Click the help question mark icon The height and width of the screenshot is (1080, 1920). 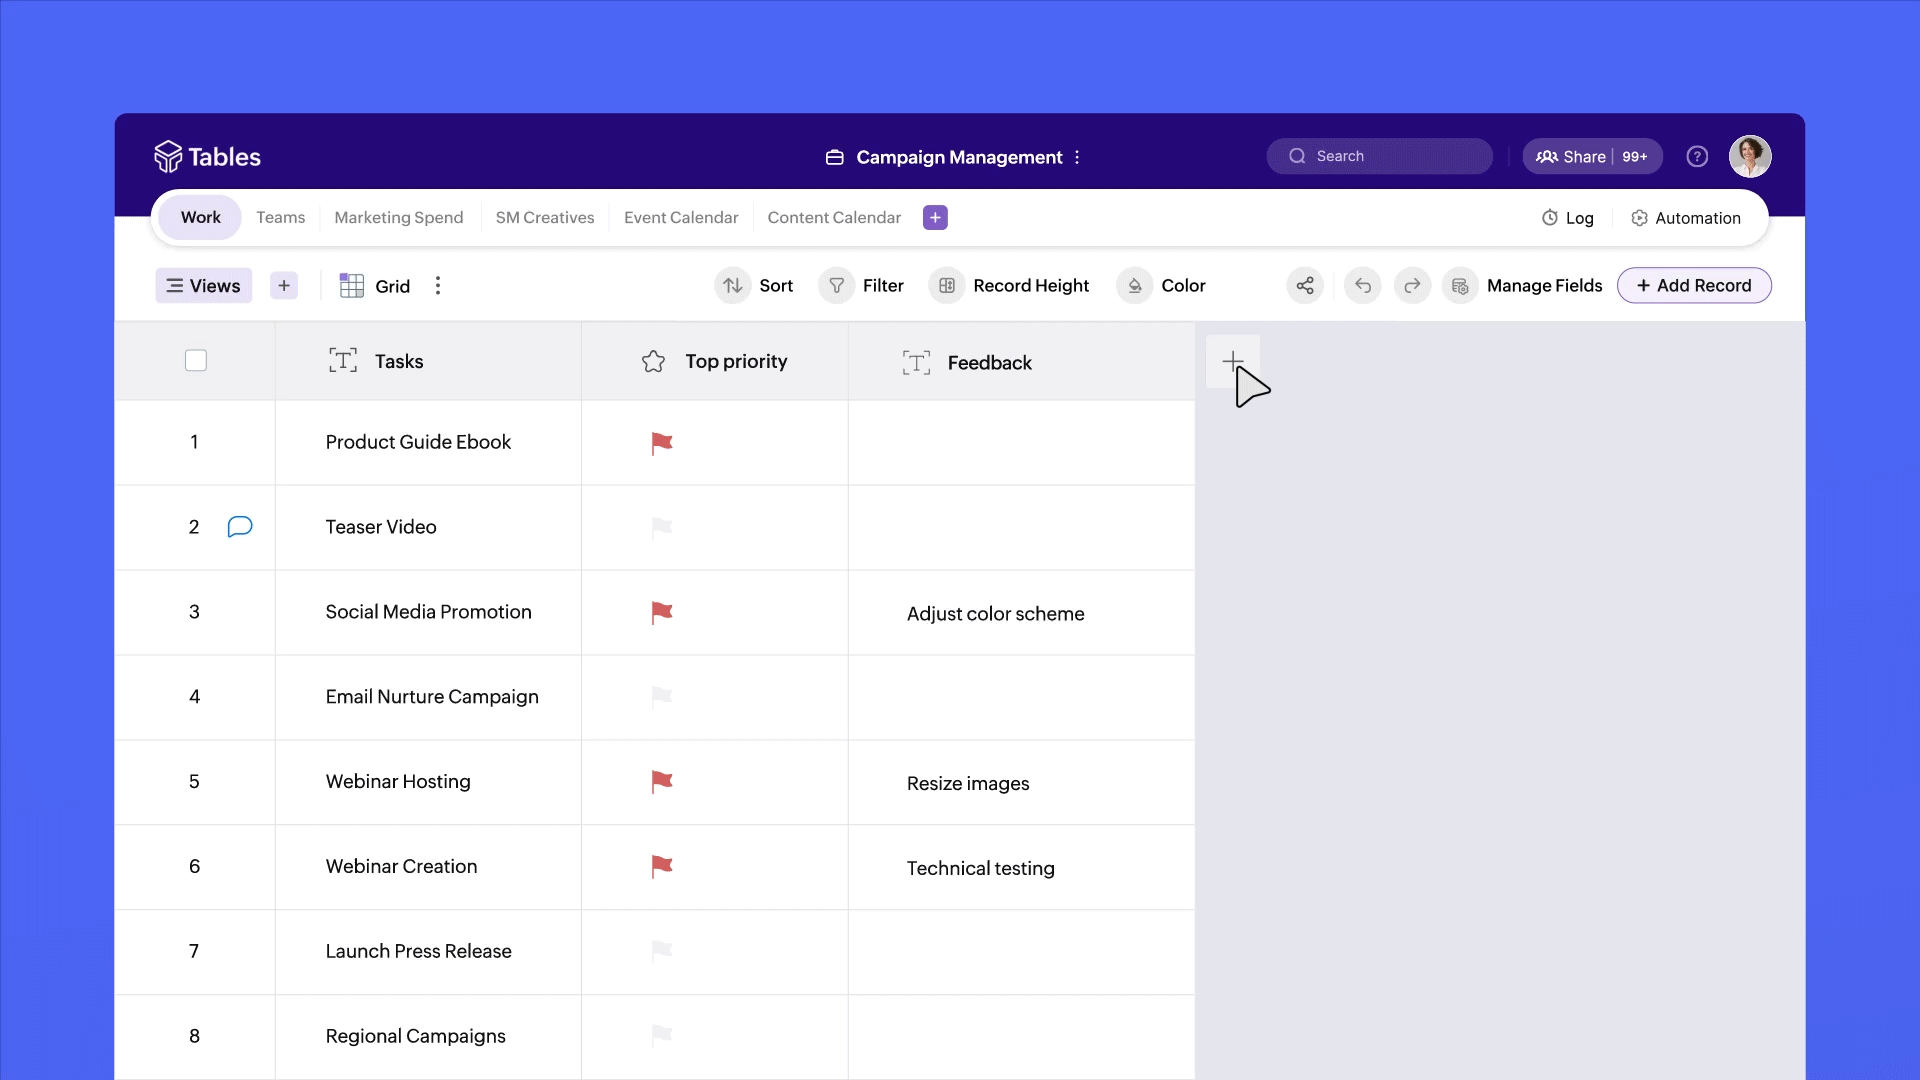tap(1697, 157)
